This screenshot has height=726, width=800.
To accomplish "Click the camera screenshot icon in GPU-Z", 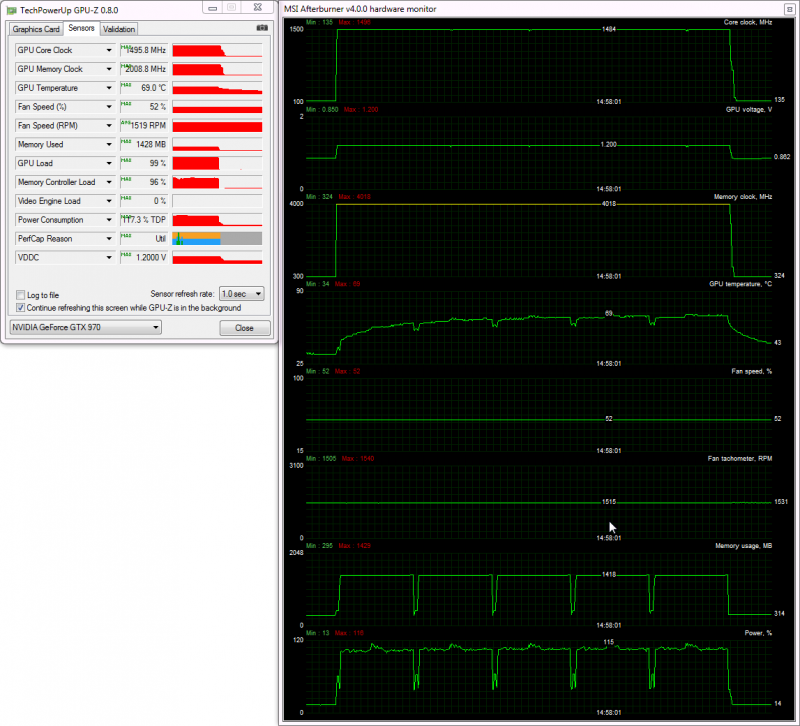I will 262,29.
